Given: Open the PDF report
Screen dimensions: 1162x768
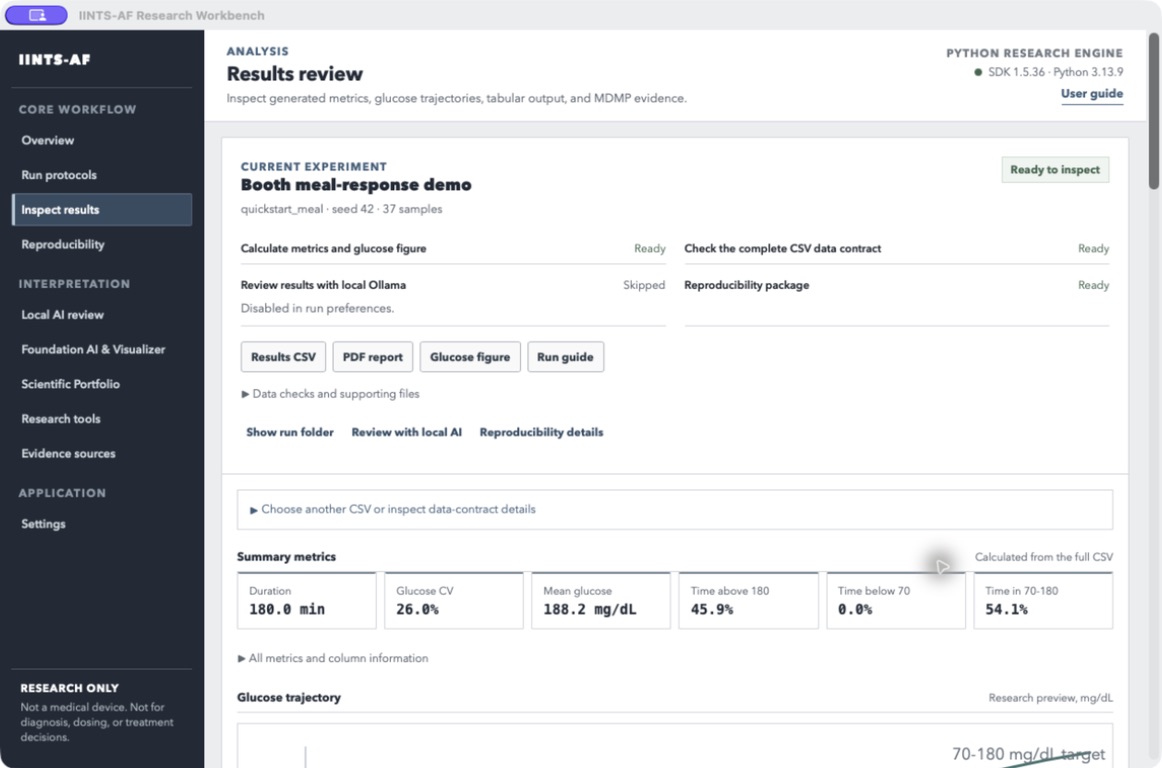Looking at the screenshot, I should [x=373, y=357].
